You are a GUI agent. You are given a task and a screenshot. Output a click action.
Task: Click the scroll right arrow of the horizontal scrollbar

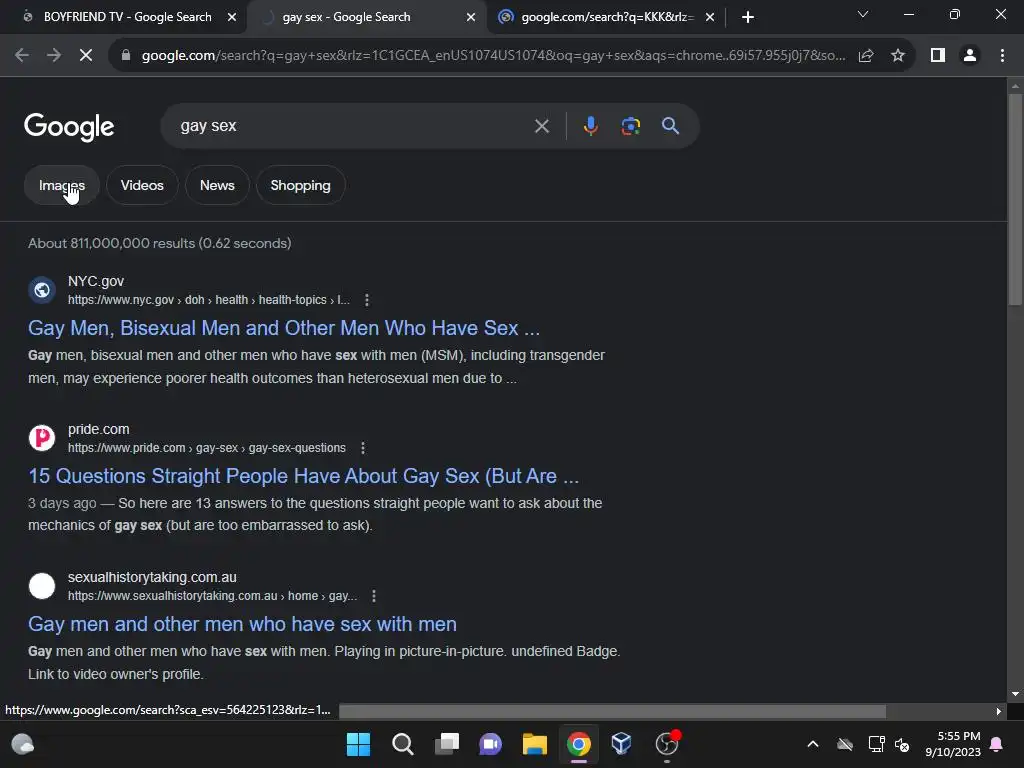click(999, 711)
